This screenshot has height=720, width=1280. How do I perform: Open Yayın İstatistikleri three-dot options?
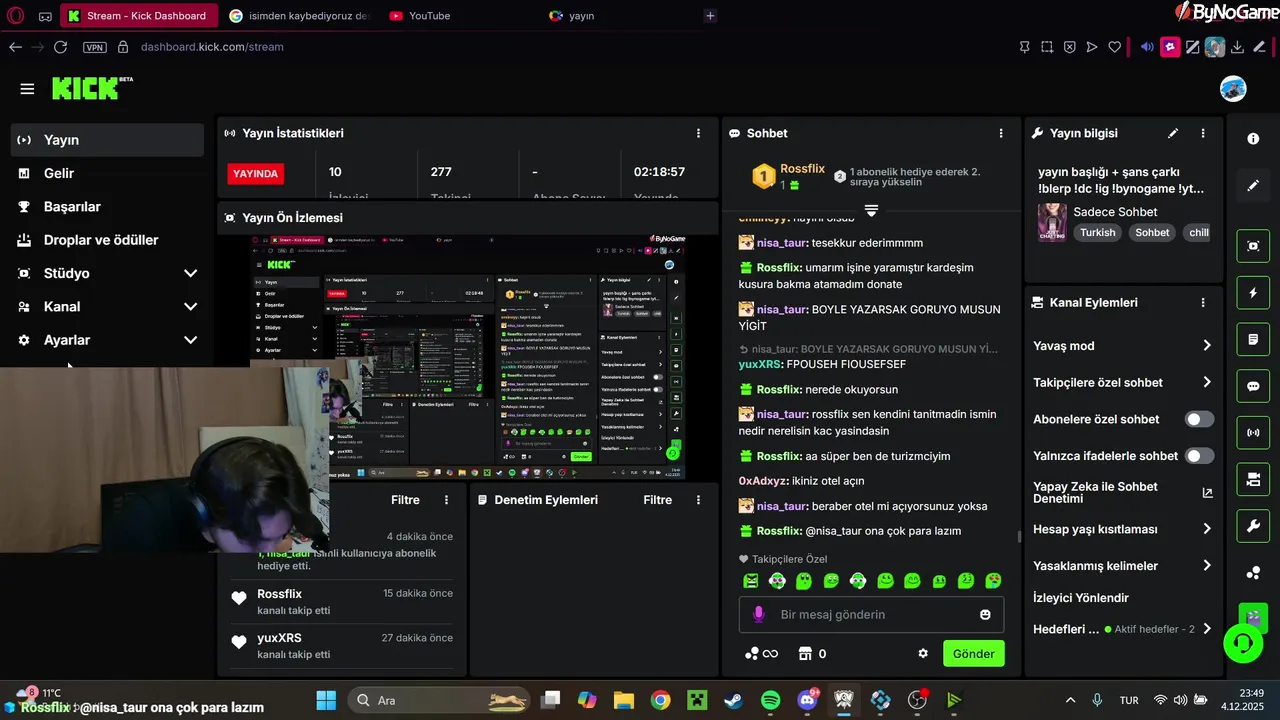[x=698, y=133]
